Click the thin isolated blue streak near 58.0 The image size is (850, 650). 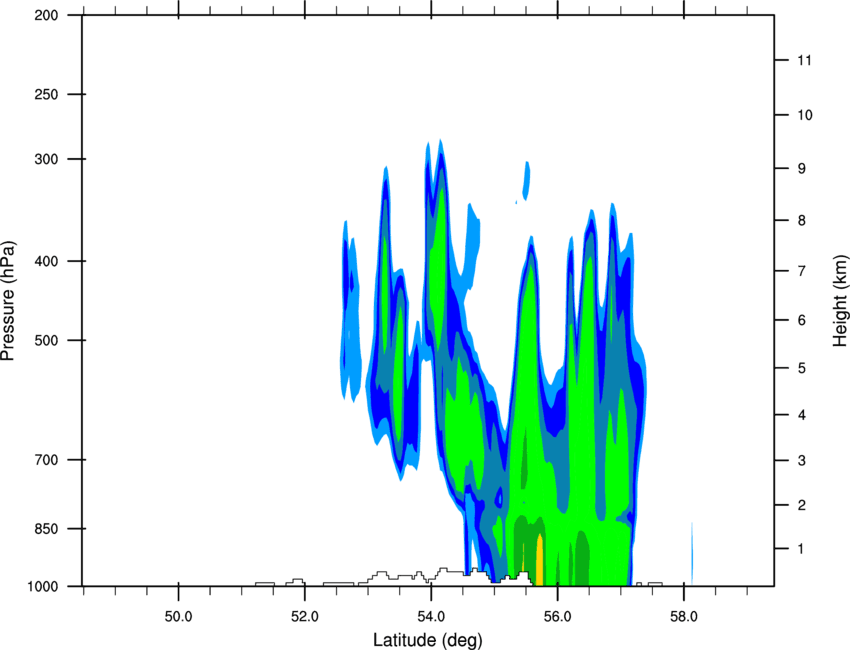point(692,553)
